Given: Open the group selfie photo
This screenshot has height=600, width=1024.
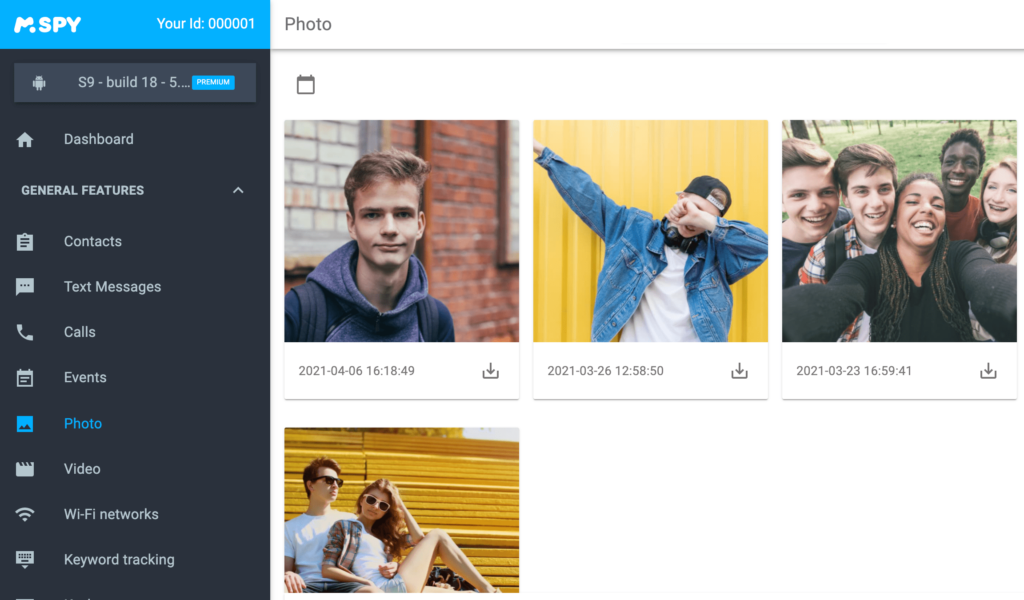Looking at the screenshot, I should [899, 231].
